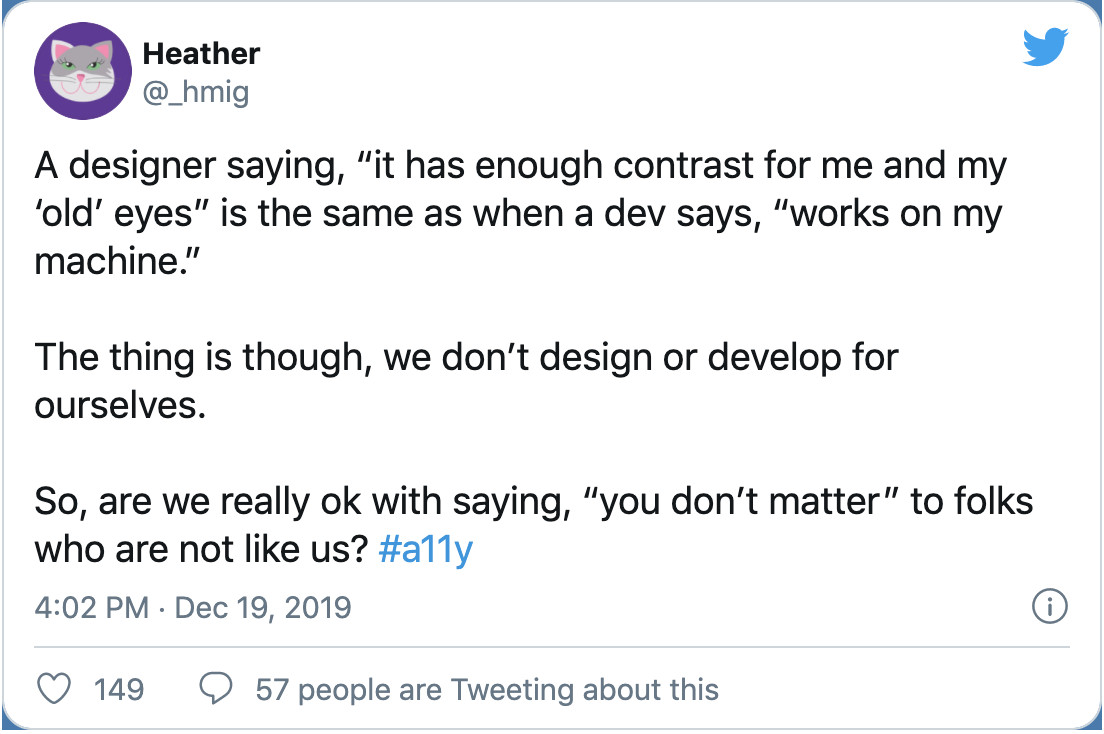
Task: Click the Dec 19, 2019 date
Action: click(x=263, y=607)
